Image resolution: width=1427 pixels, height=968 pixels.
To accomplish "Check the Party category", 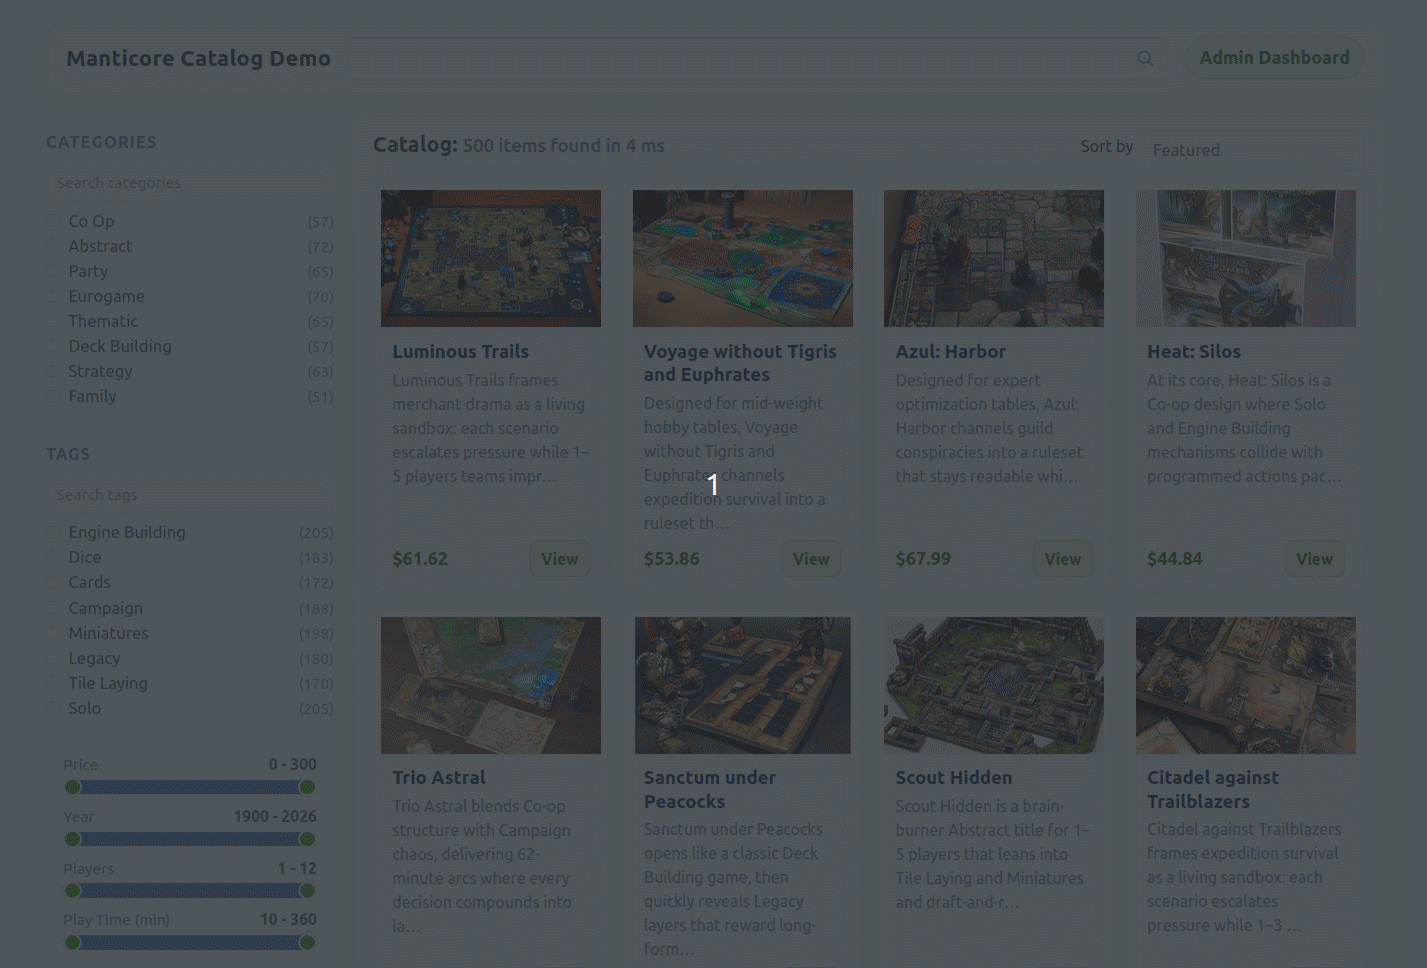I will coord(53,270).
